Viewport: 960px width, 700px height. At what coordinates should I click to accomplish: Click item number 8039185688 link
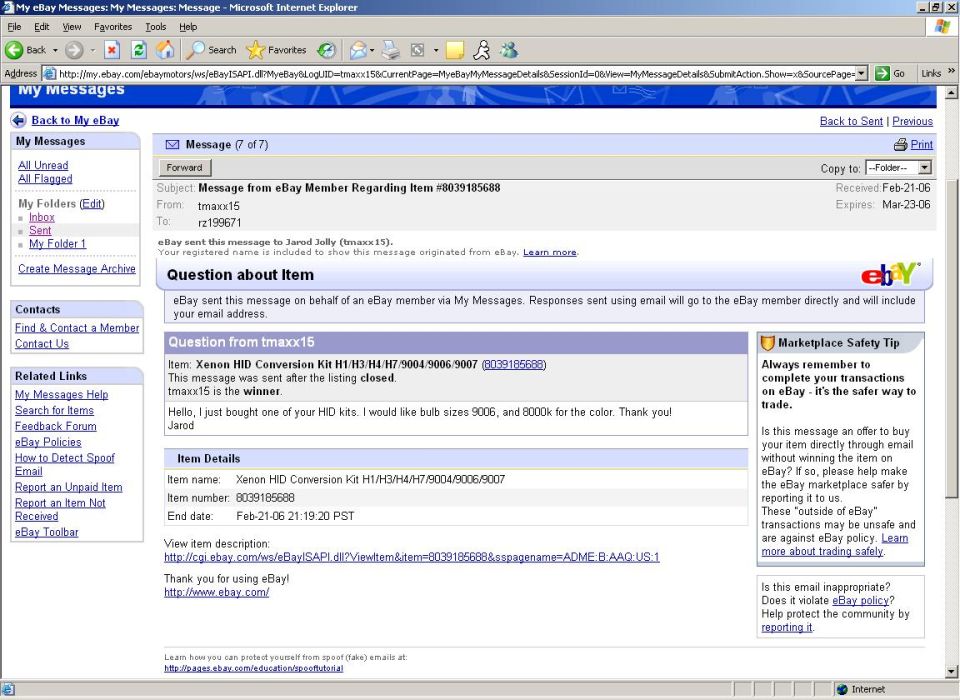pyautogui.click(x=514, y=364)
